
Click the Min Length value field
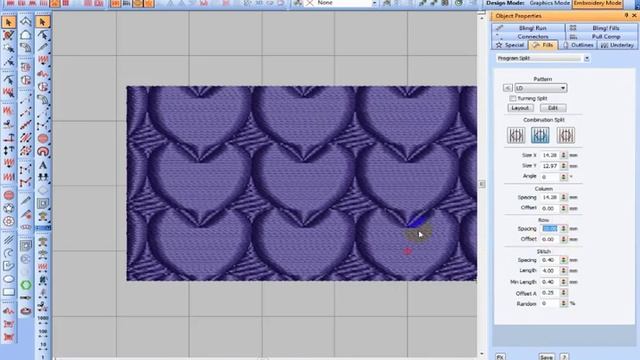point(549,282)
